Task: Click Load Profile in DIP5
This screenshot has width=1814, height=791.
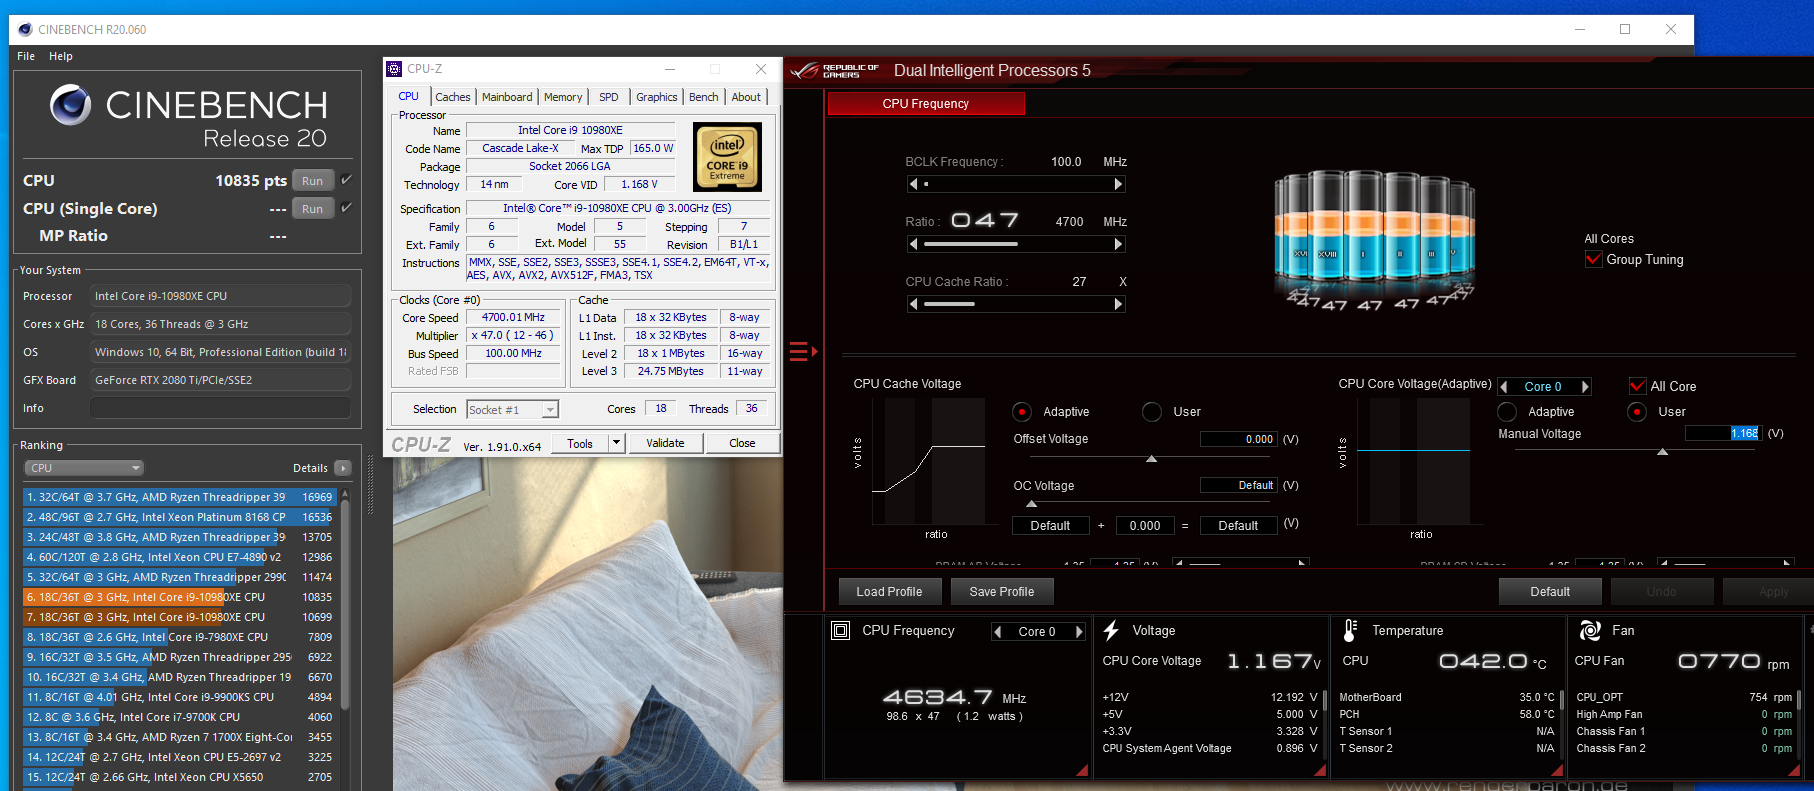Action: click(x=889, y=592)
